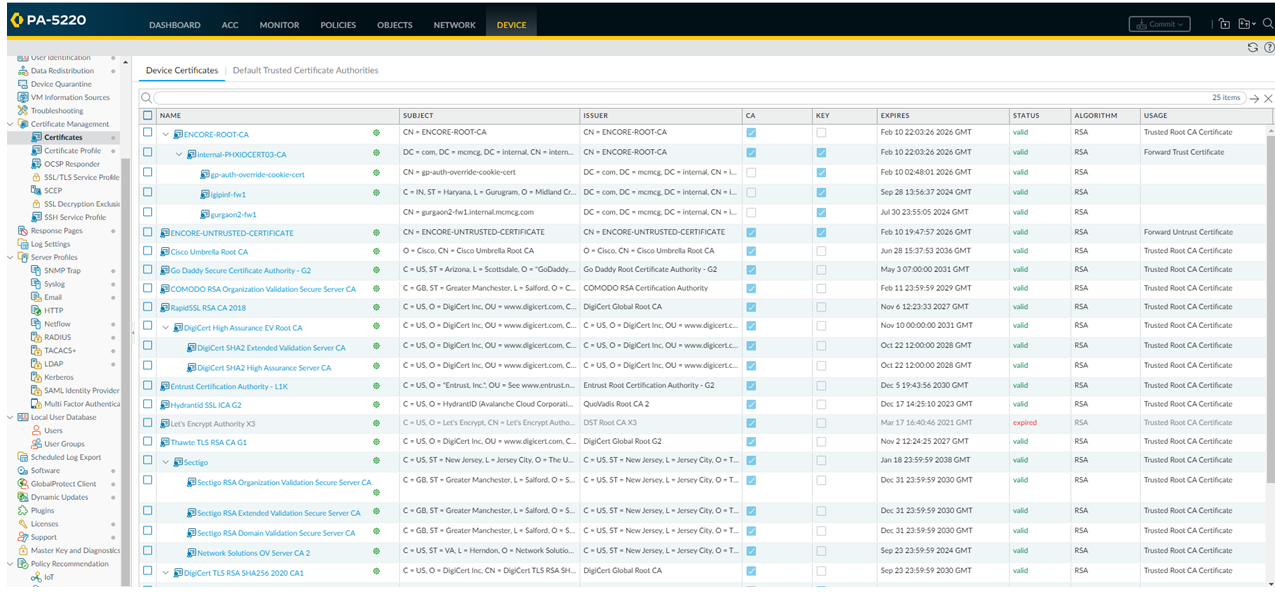Screen dimensions: 1275x592
Task: Collapse the Sectigo certificate group
Action: [166, 462]
